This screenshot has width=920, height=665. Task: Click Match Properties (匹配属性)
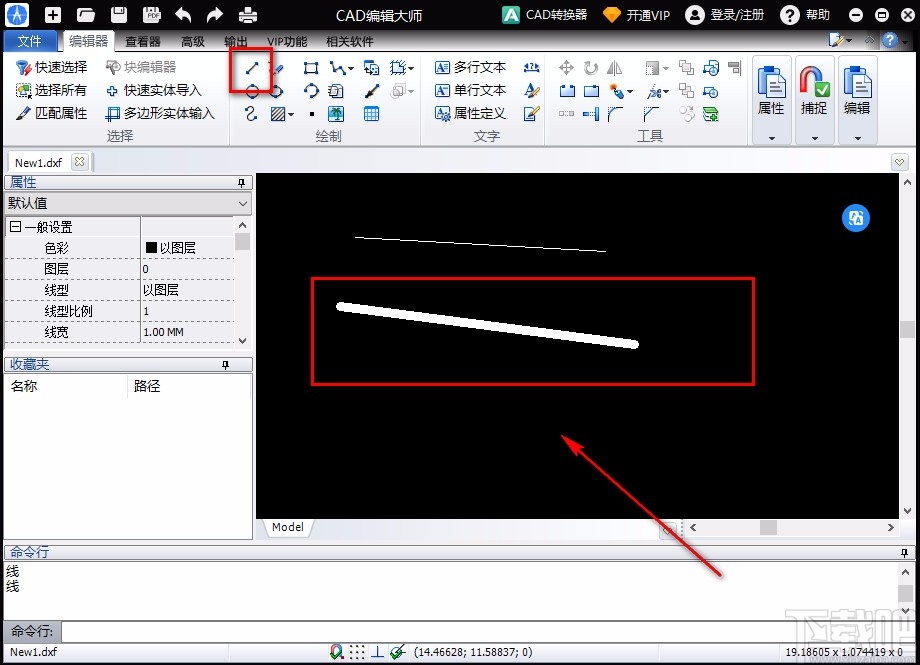52,113
